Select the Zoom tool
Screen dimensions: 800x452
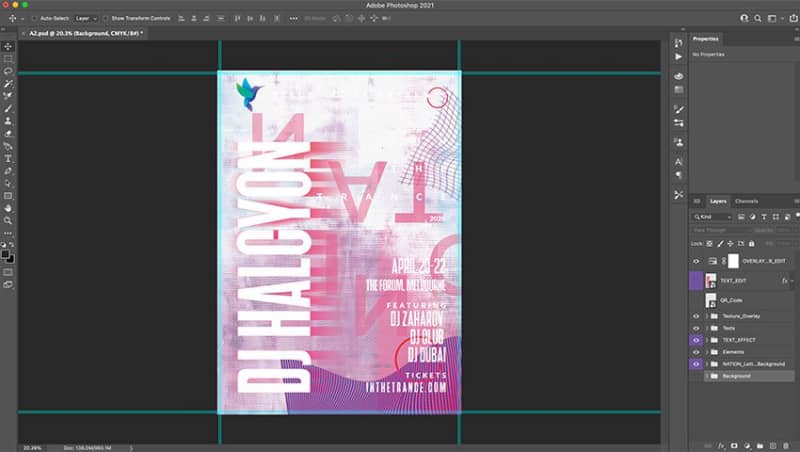[x=8, y=221]
